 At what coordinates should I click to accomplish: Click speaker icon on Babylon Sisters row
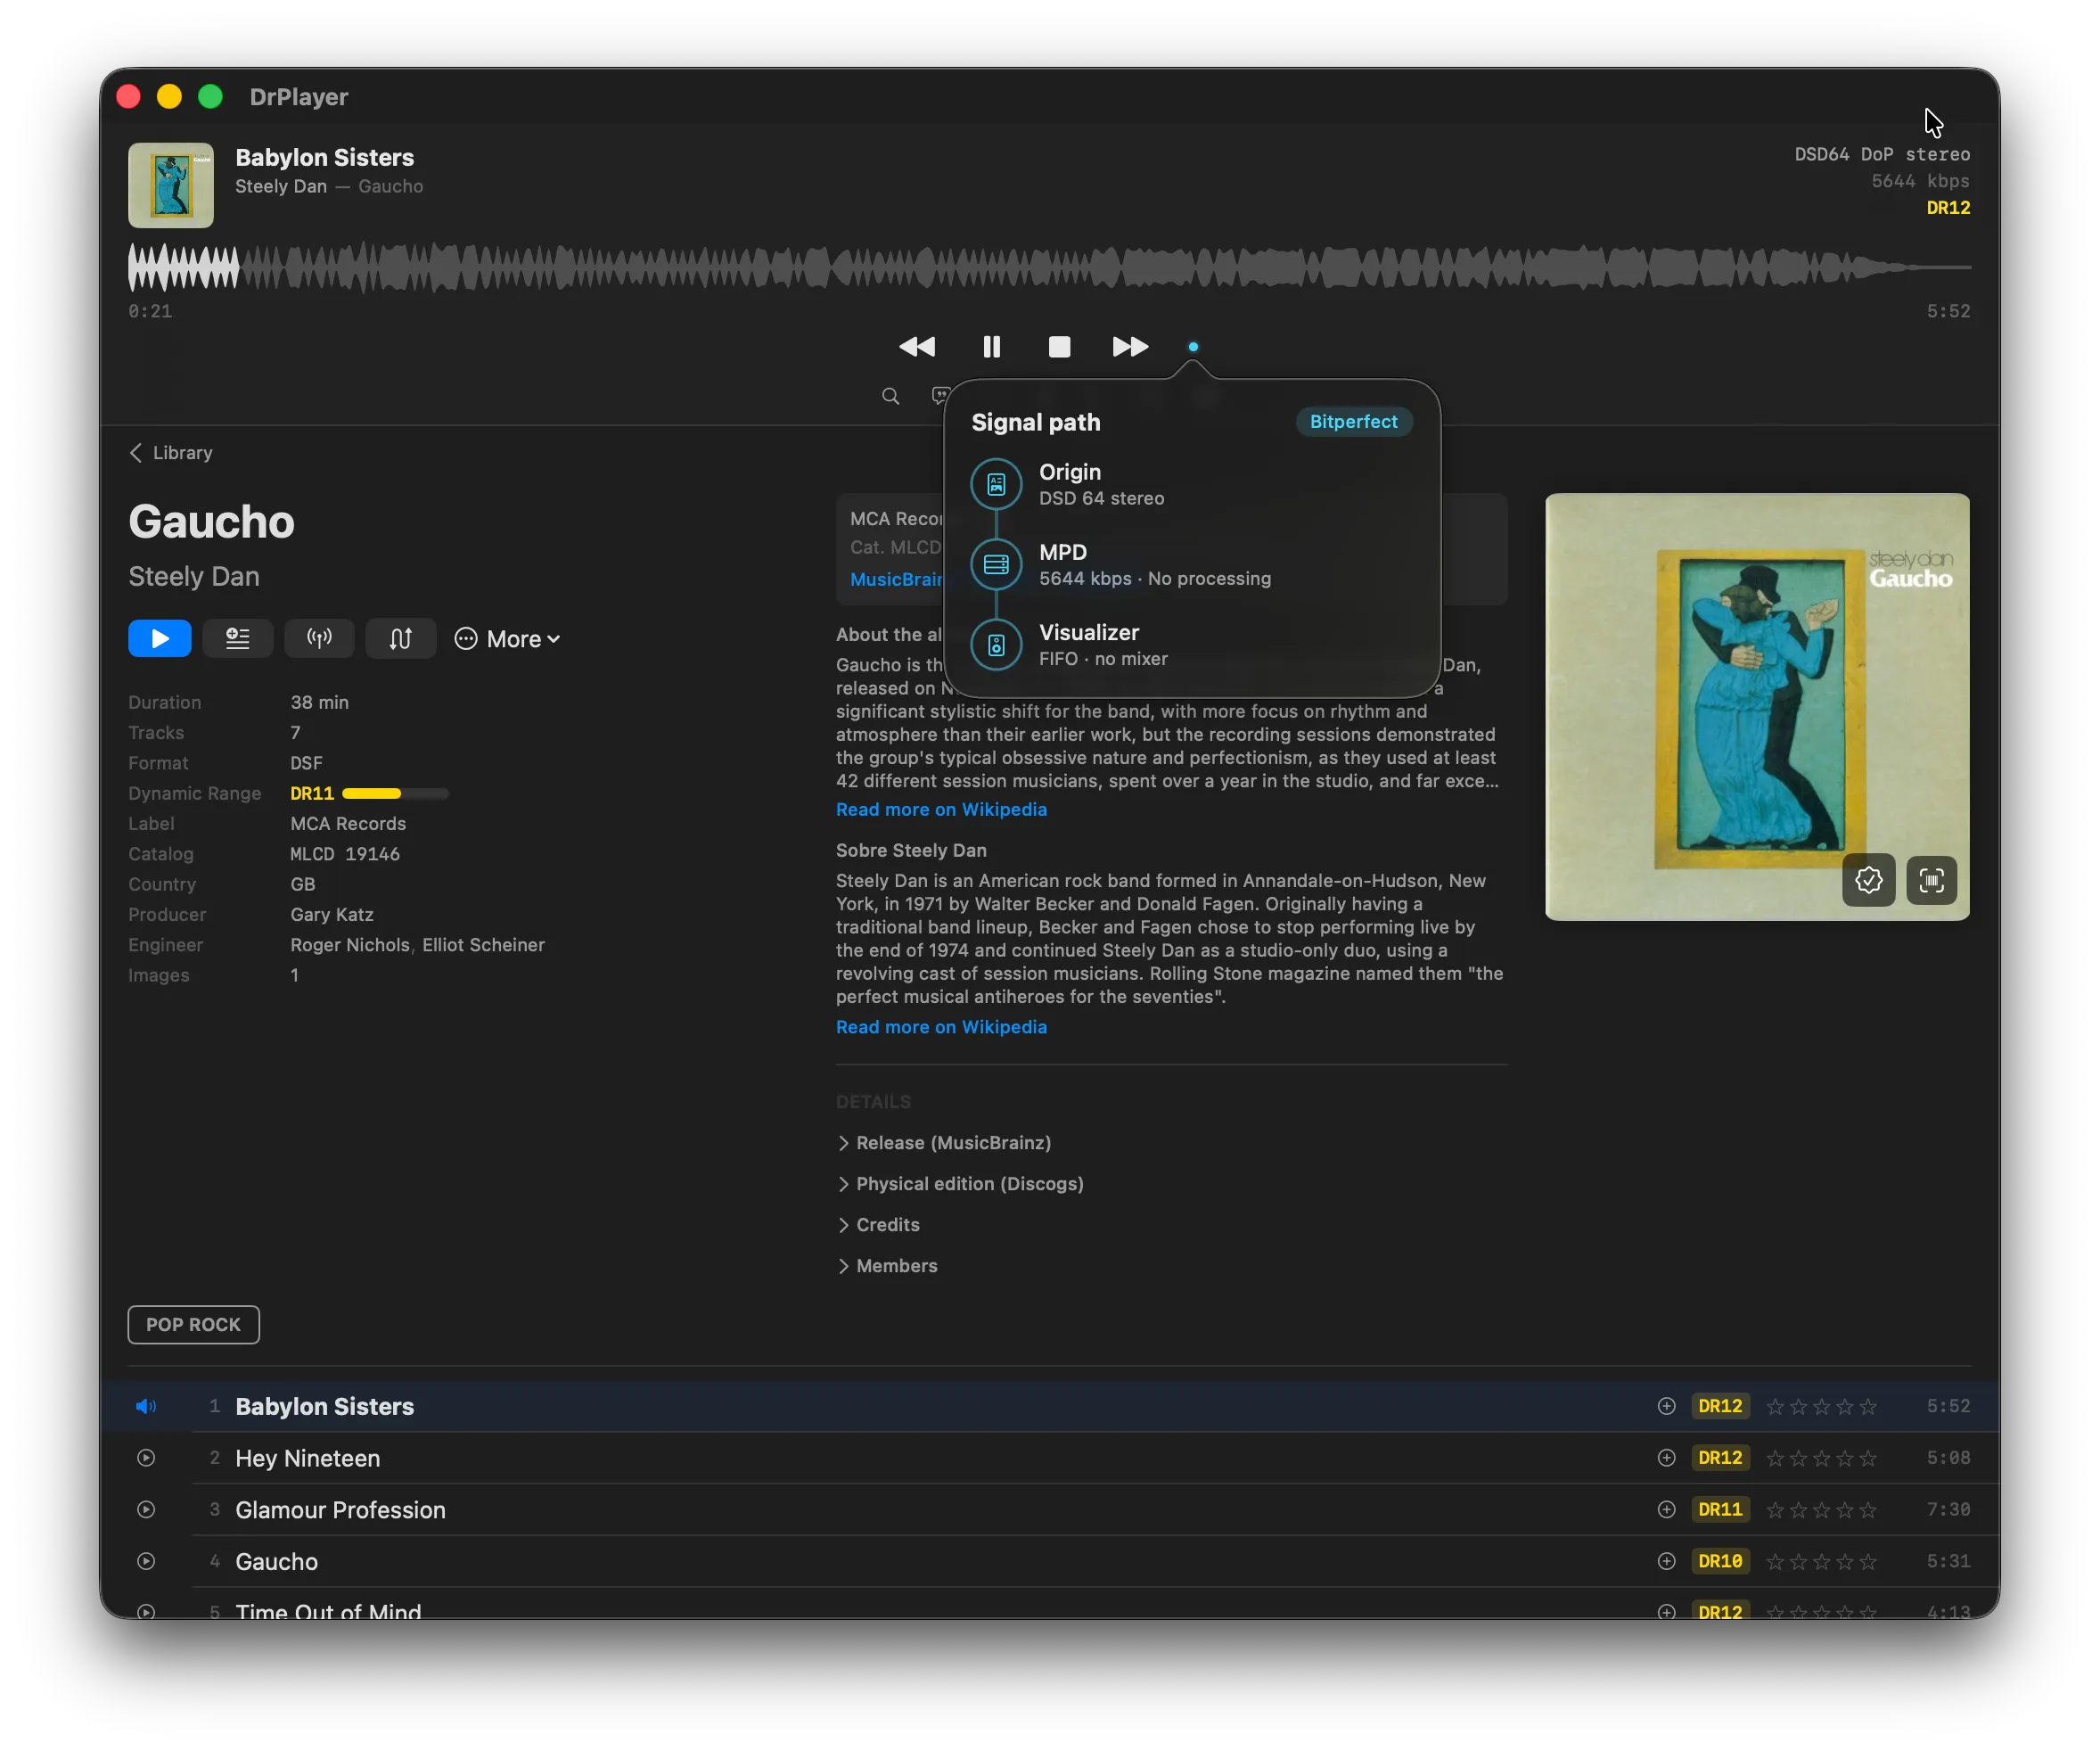146,1406
